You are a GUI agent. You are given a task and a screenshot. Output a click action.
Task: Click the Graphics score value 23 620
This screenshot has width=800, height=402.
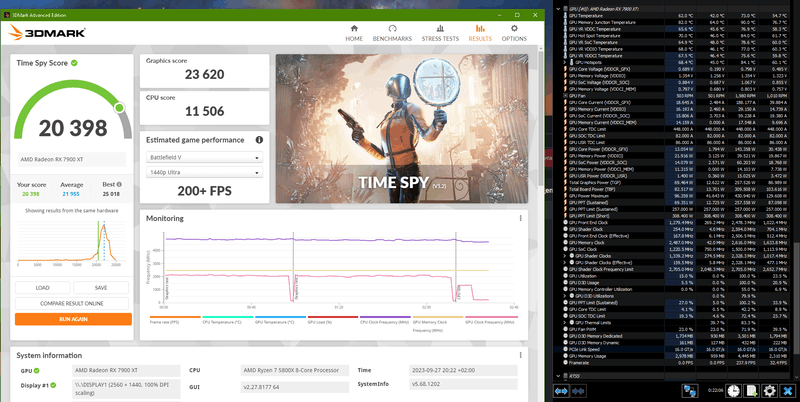pyautogui.click(x=205, y=74)
